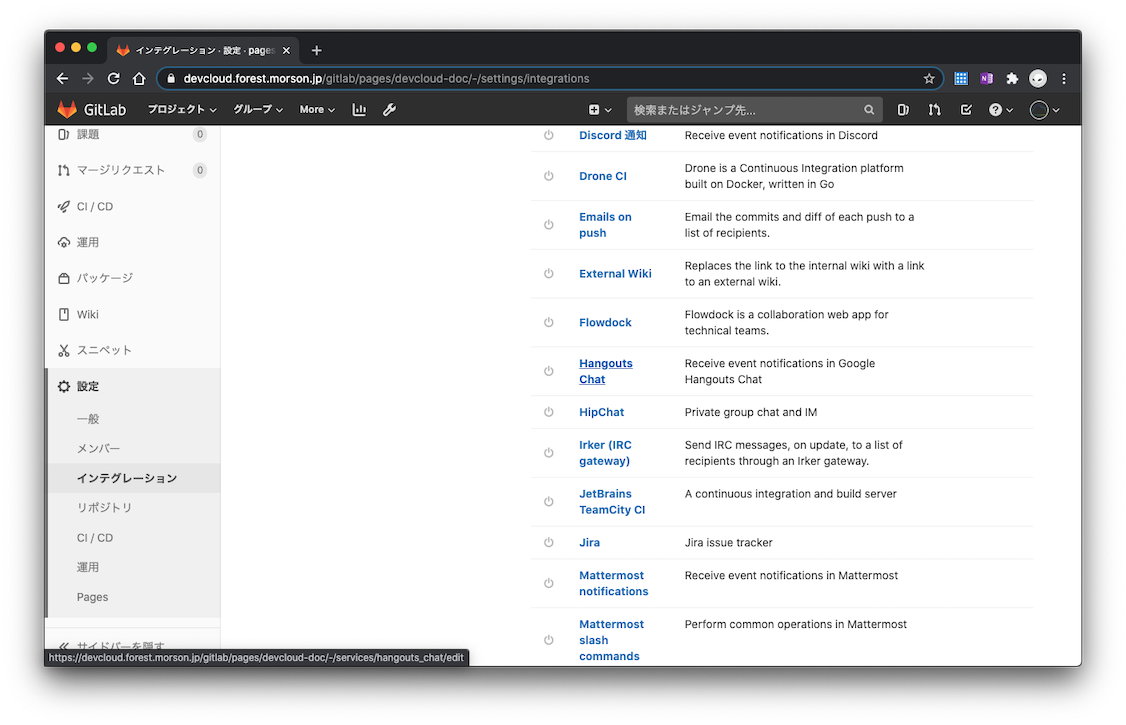Open the activity chart icon in navbar

tap(359, 110)
